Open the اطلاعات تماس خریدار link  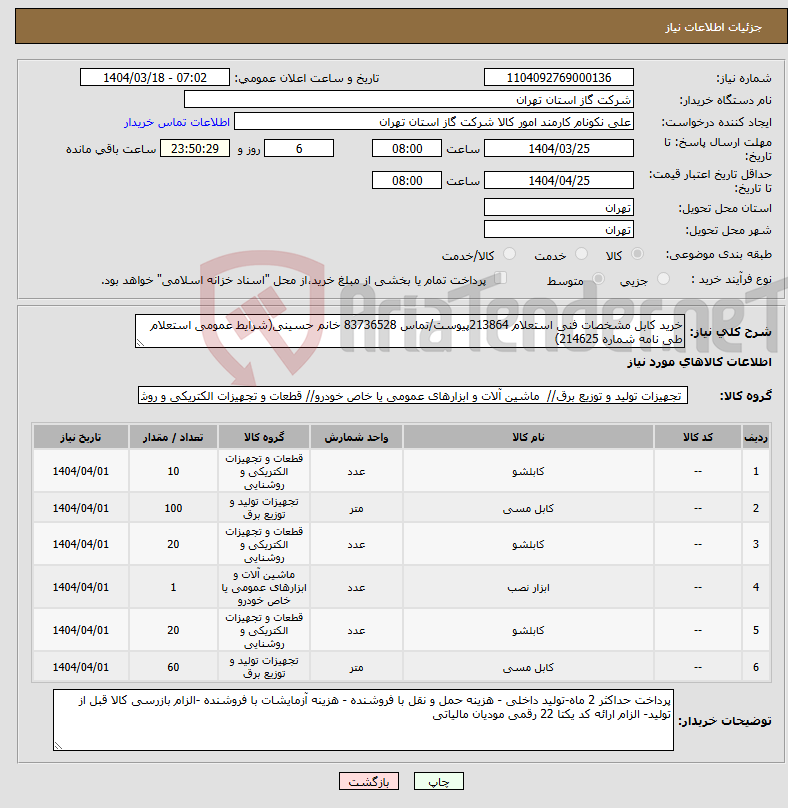[177, 122]
